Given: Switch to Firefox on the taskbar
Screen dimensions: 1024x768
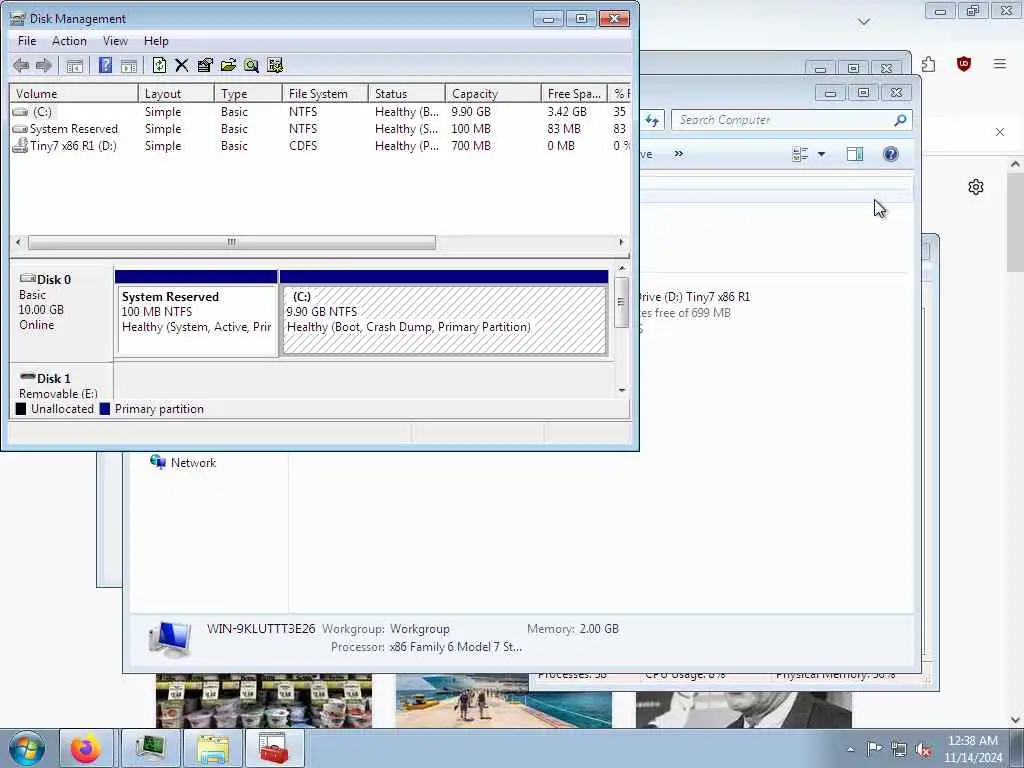Looking at the screenshot, I should (86, 749).
